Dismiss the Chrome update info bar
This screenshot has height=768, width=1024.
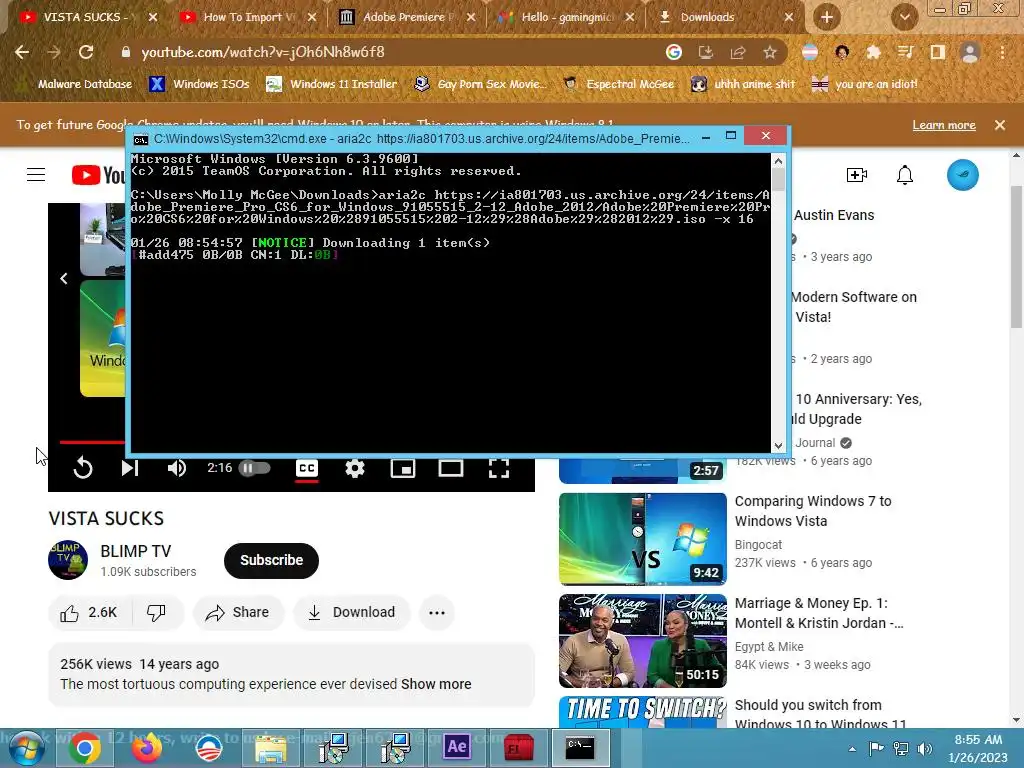coord(1000,125)
